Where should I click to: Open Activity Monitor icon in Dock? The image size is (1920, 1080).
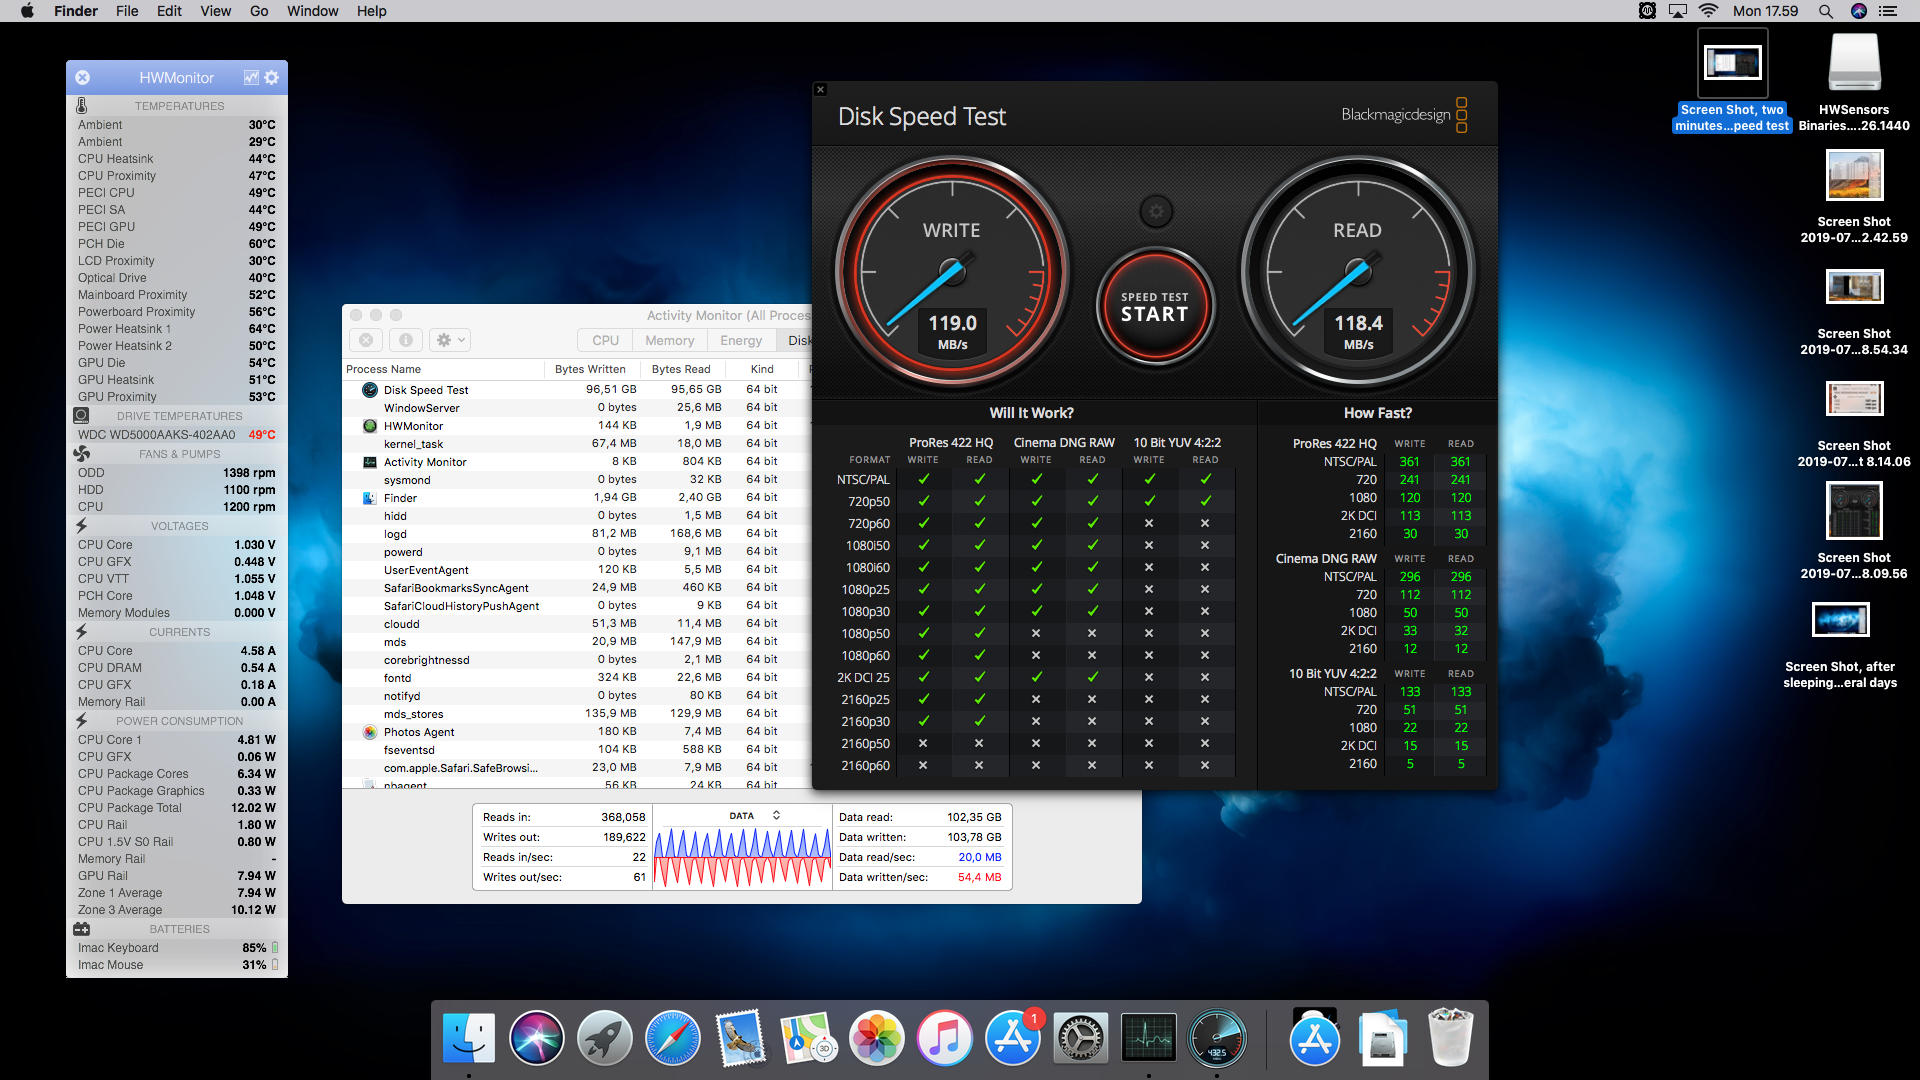click(1149, 1038)
